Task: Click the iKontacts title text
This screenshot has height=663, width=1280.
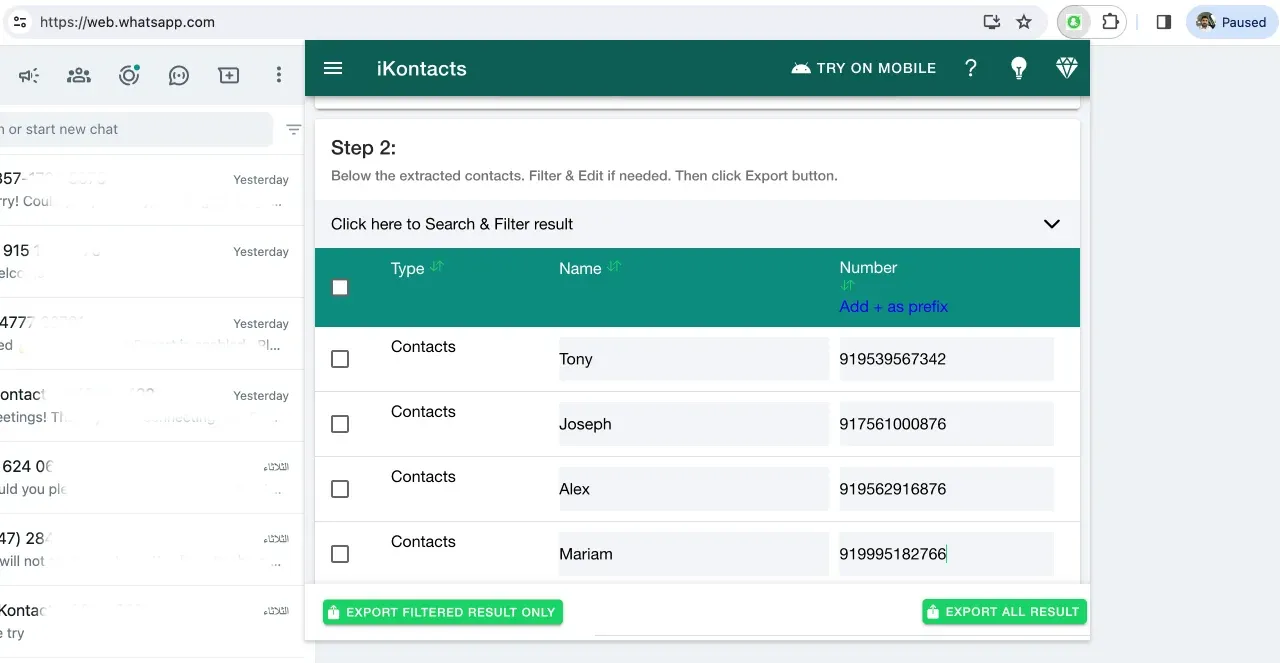Action: [421, 68]
